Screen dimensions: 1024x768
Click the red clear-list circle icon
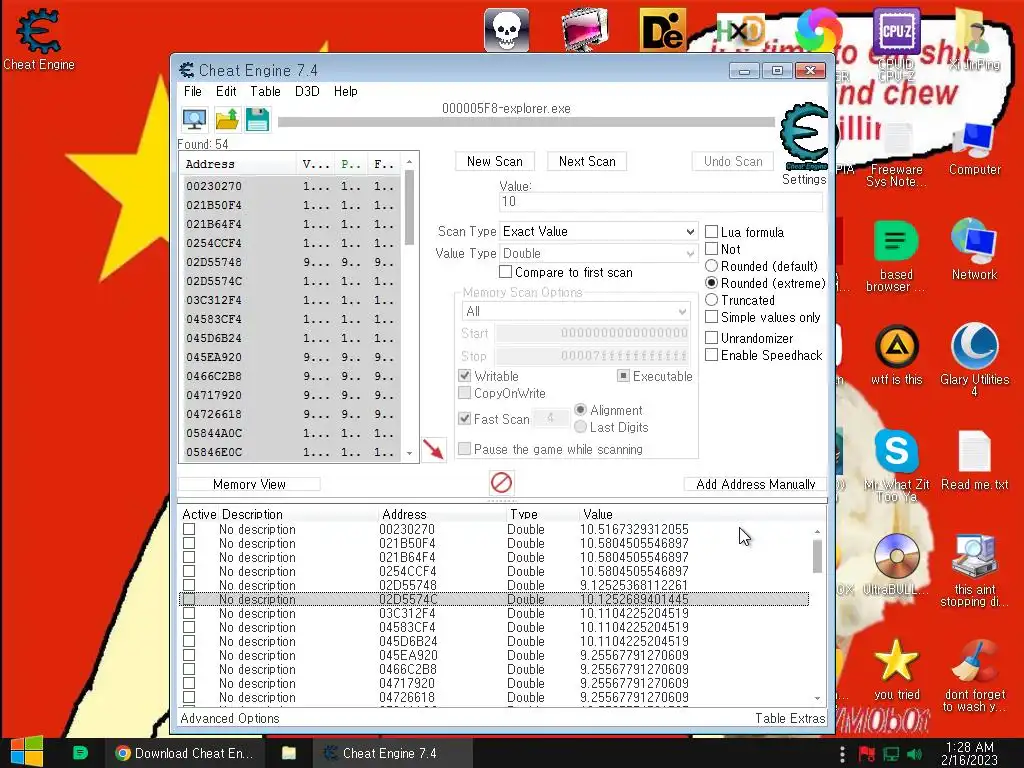pos(502,483)
